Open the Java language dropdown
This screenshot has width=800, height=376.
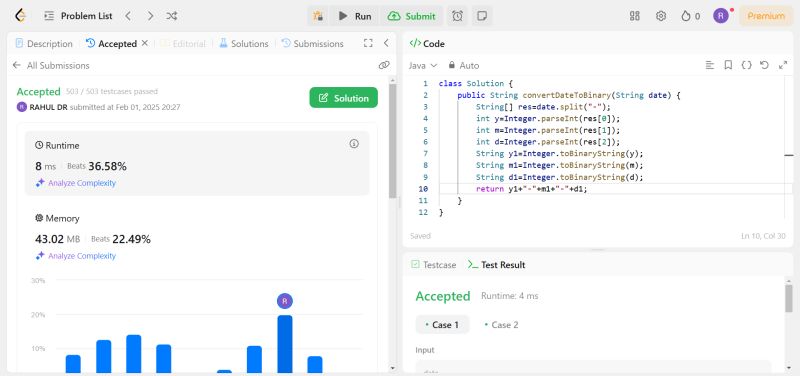tap(423, 65)
